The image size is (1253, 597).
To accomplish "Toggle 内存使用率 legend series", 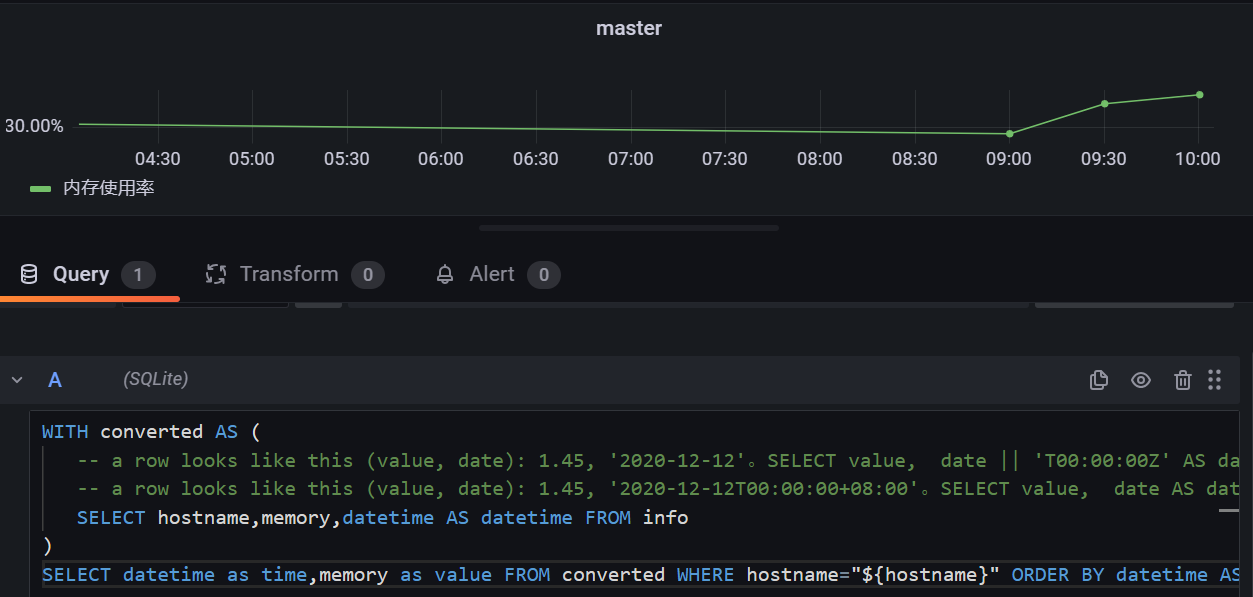I will [40, 188].
